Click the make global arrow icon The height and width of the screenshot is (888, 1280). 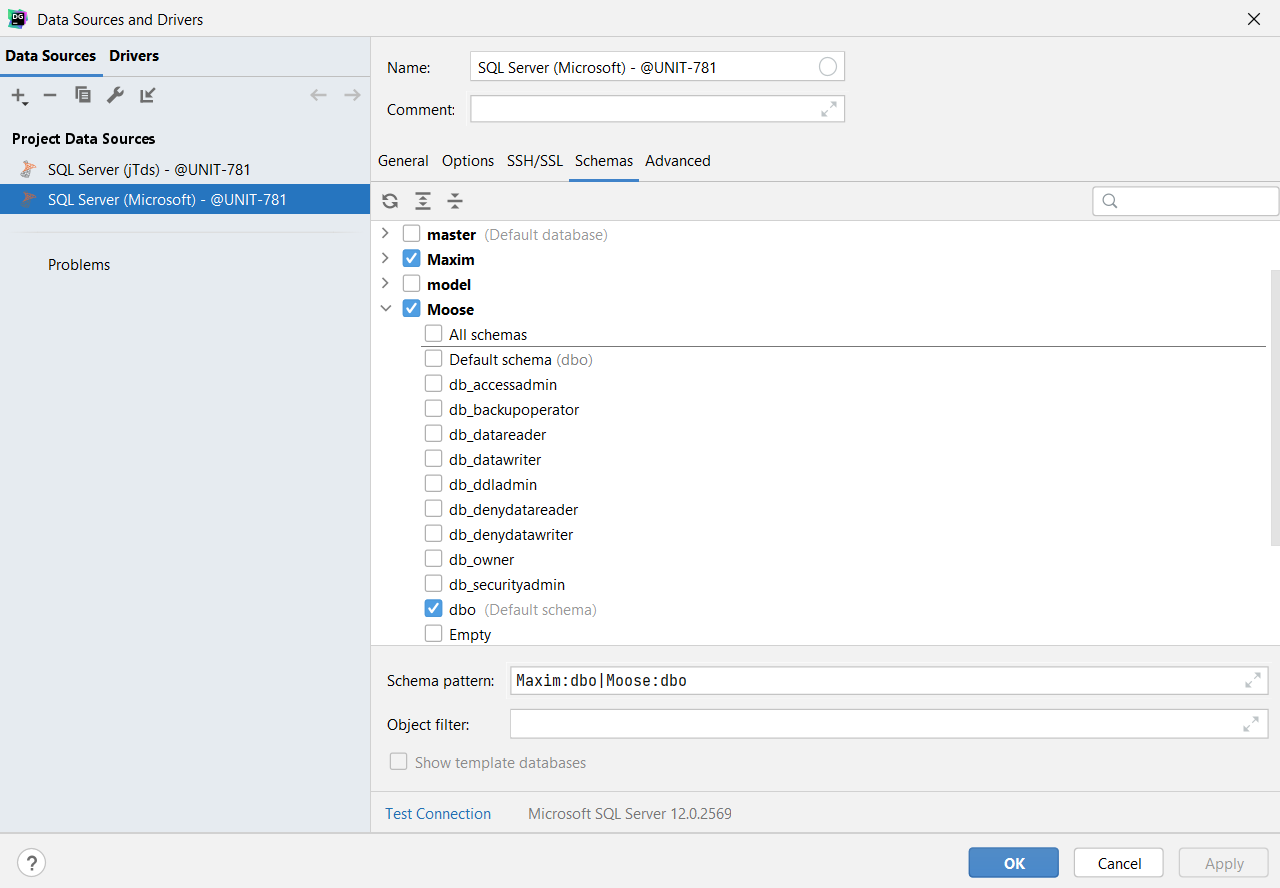coord(148,95)
